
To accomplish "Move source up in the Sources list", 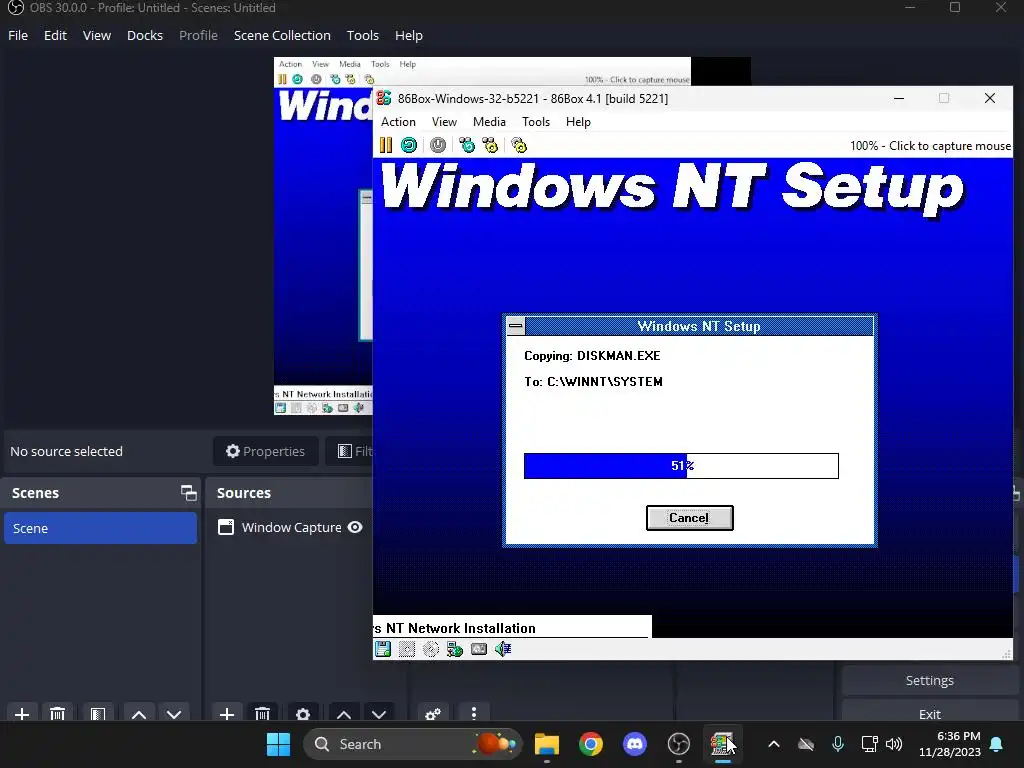I will tap(344, 714).
